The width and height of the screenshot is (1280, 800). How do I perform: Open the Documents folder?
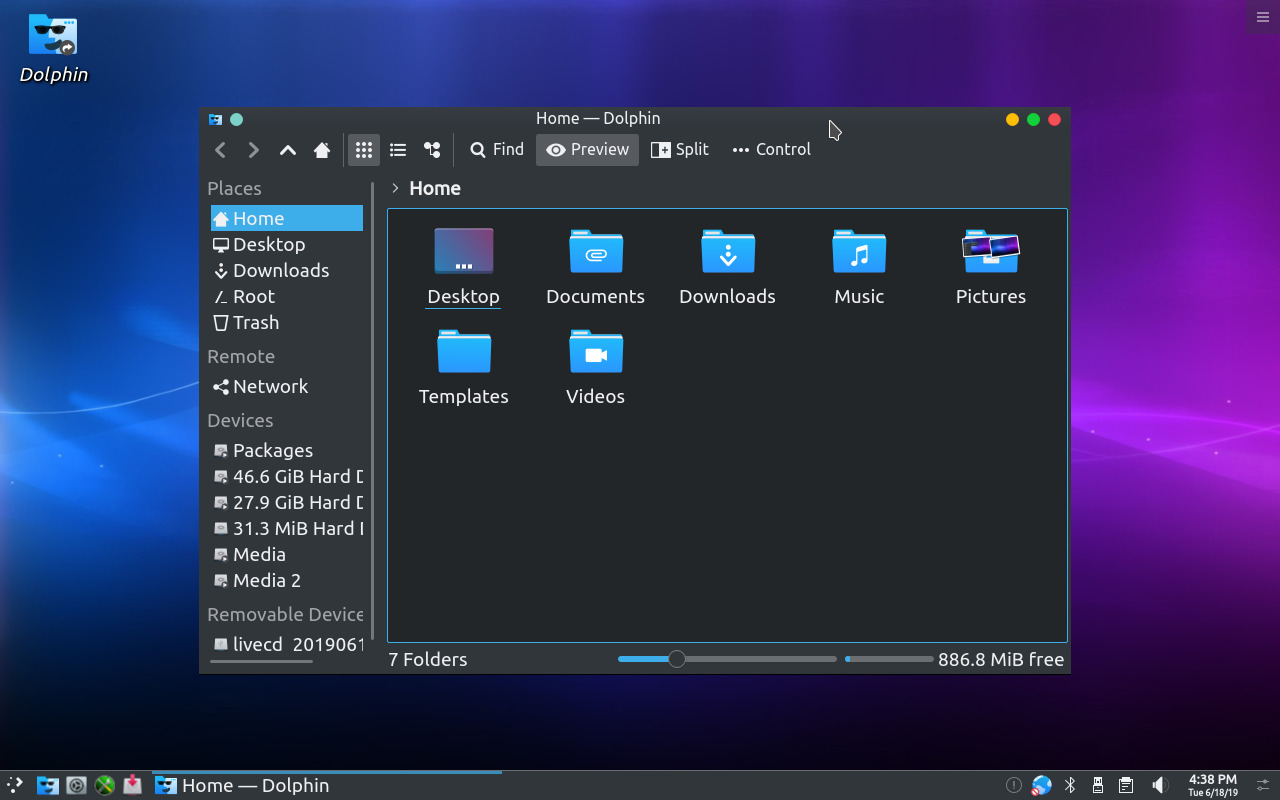595,267
